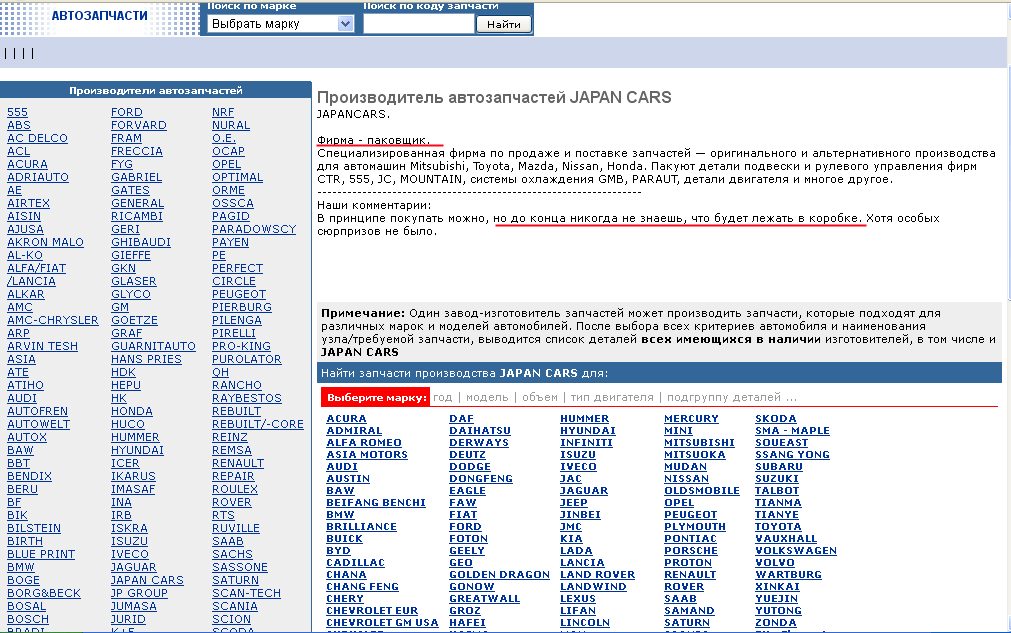This screenshot has height=633, width=1011.
Task: Choose CADILLAC car brand
Action: [355, 562]
